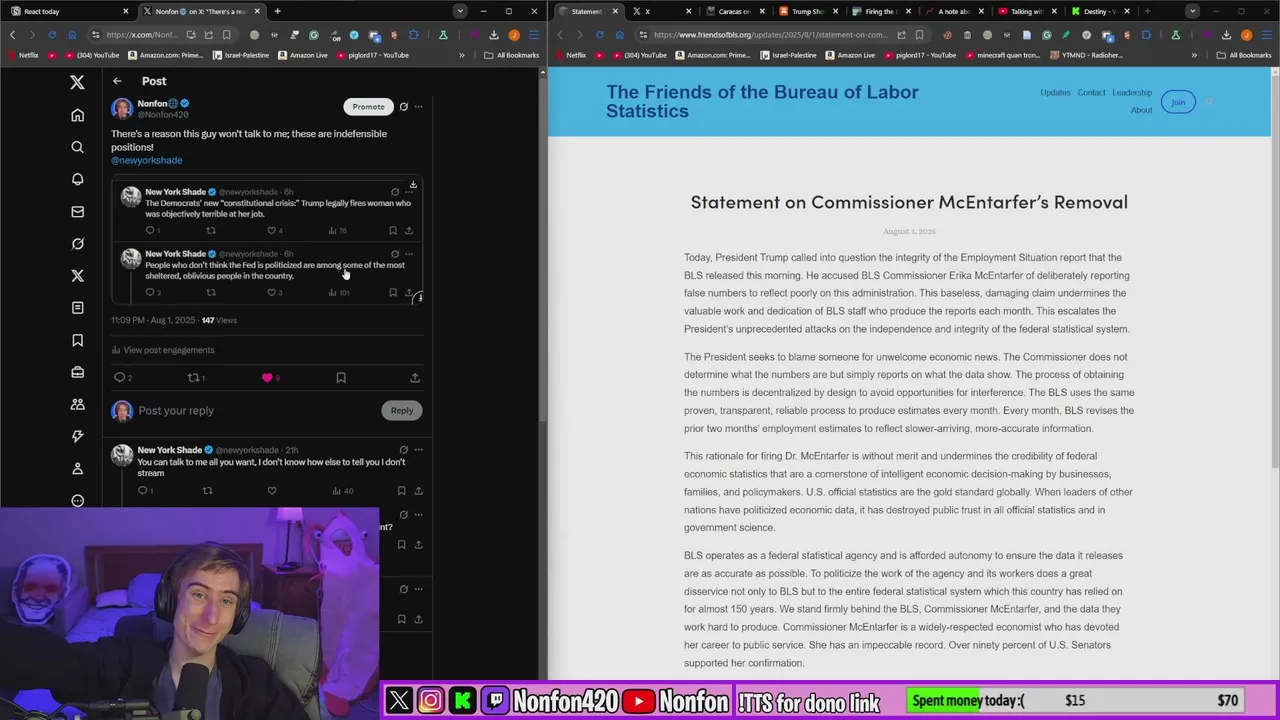Open X Explore search in the sidebar
The height and width of the screenshot is (720, 1280).
click(x=77, y=147)
